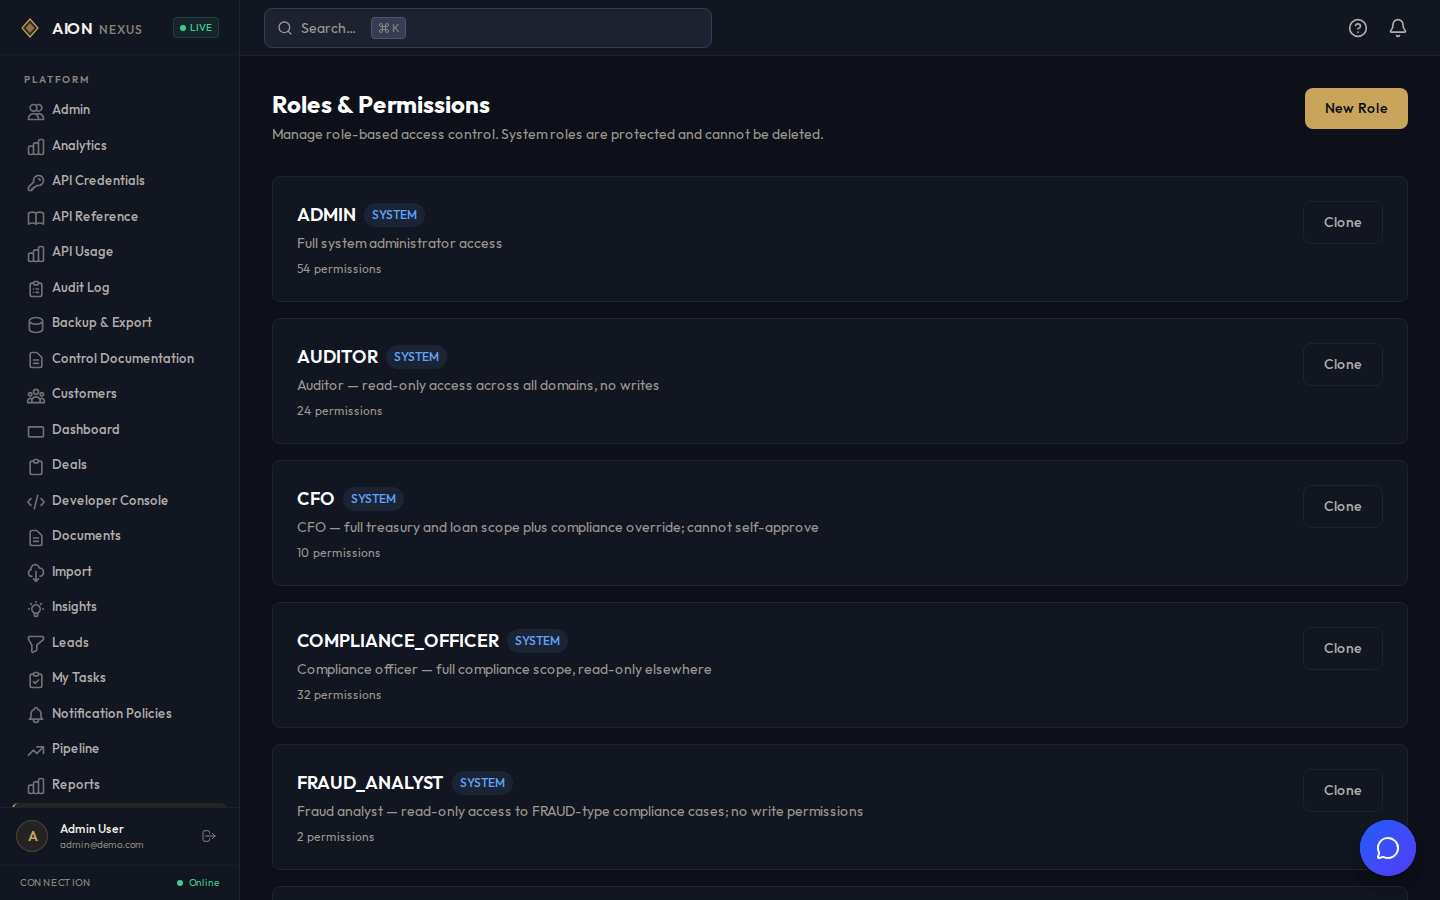Open the chat support bubble

pos(1388,848)
